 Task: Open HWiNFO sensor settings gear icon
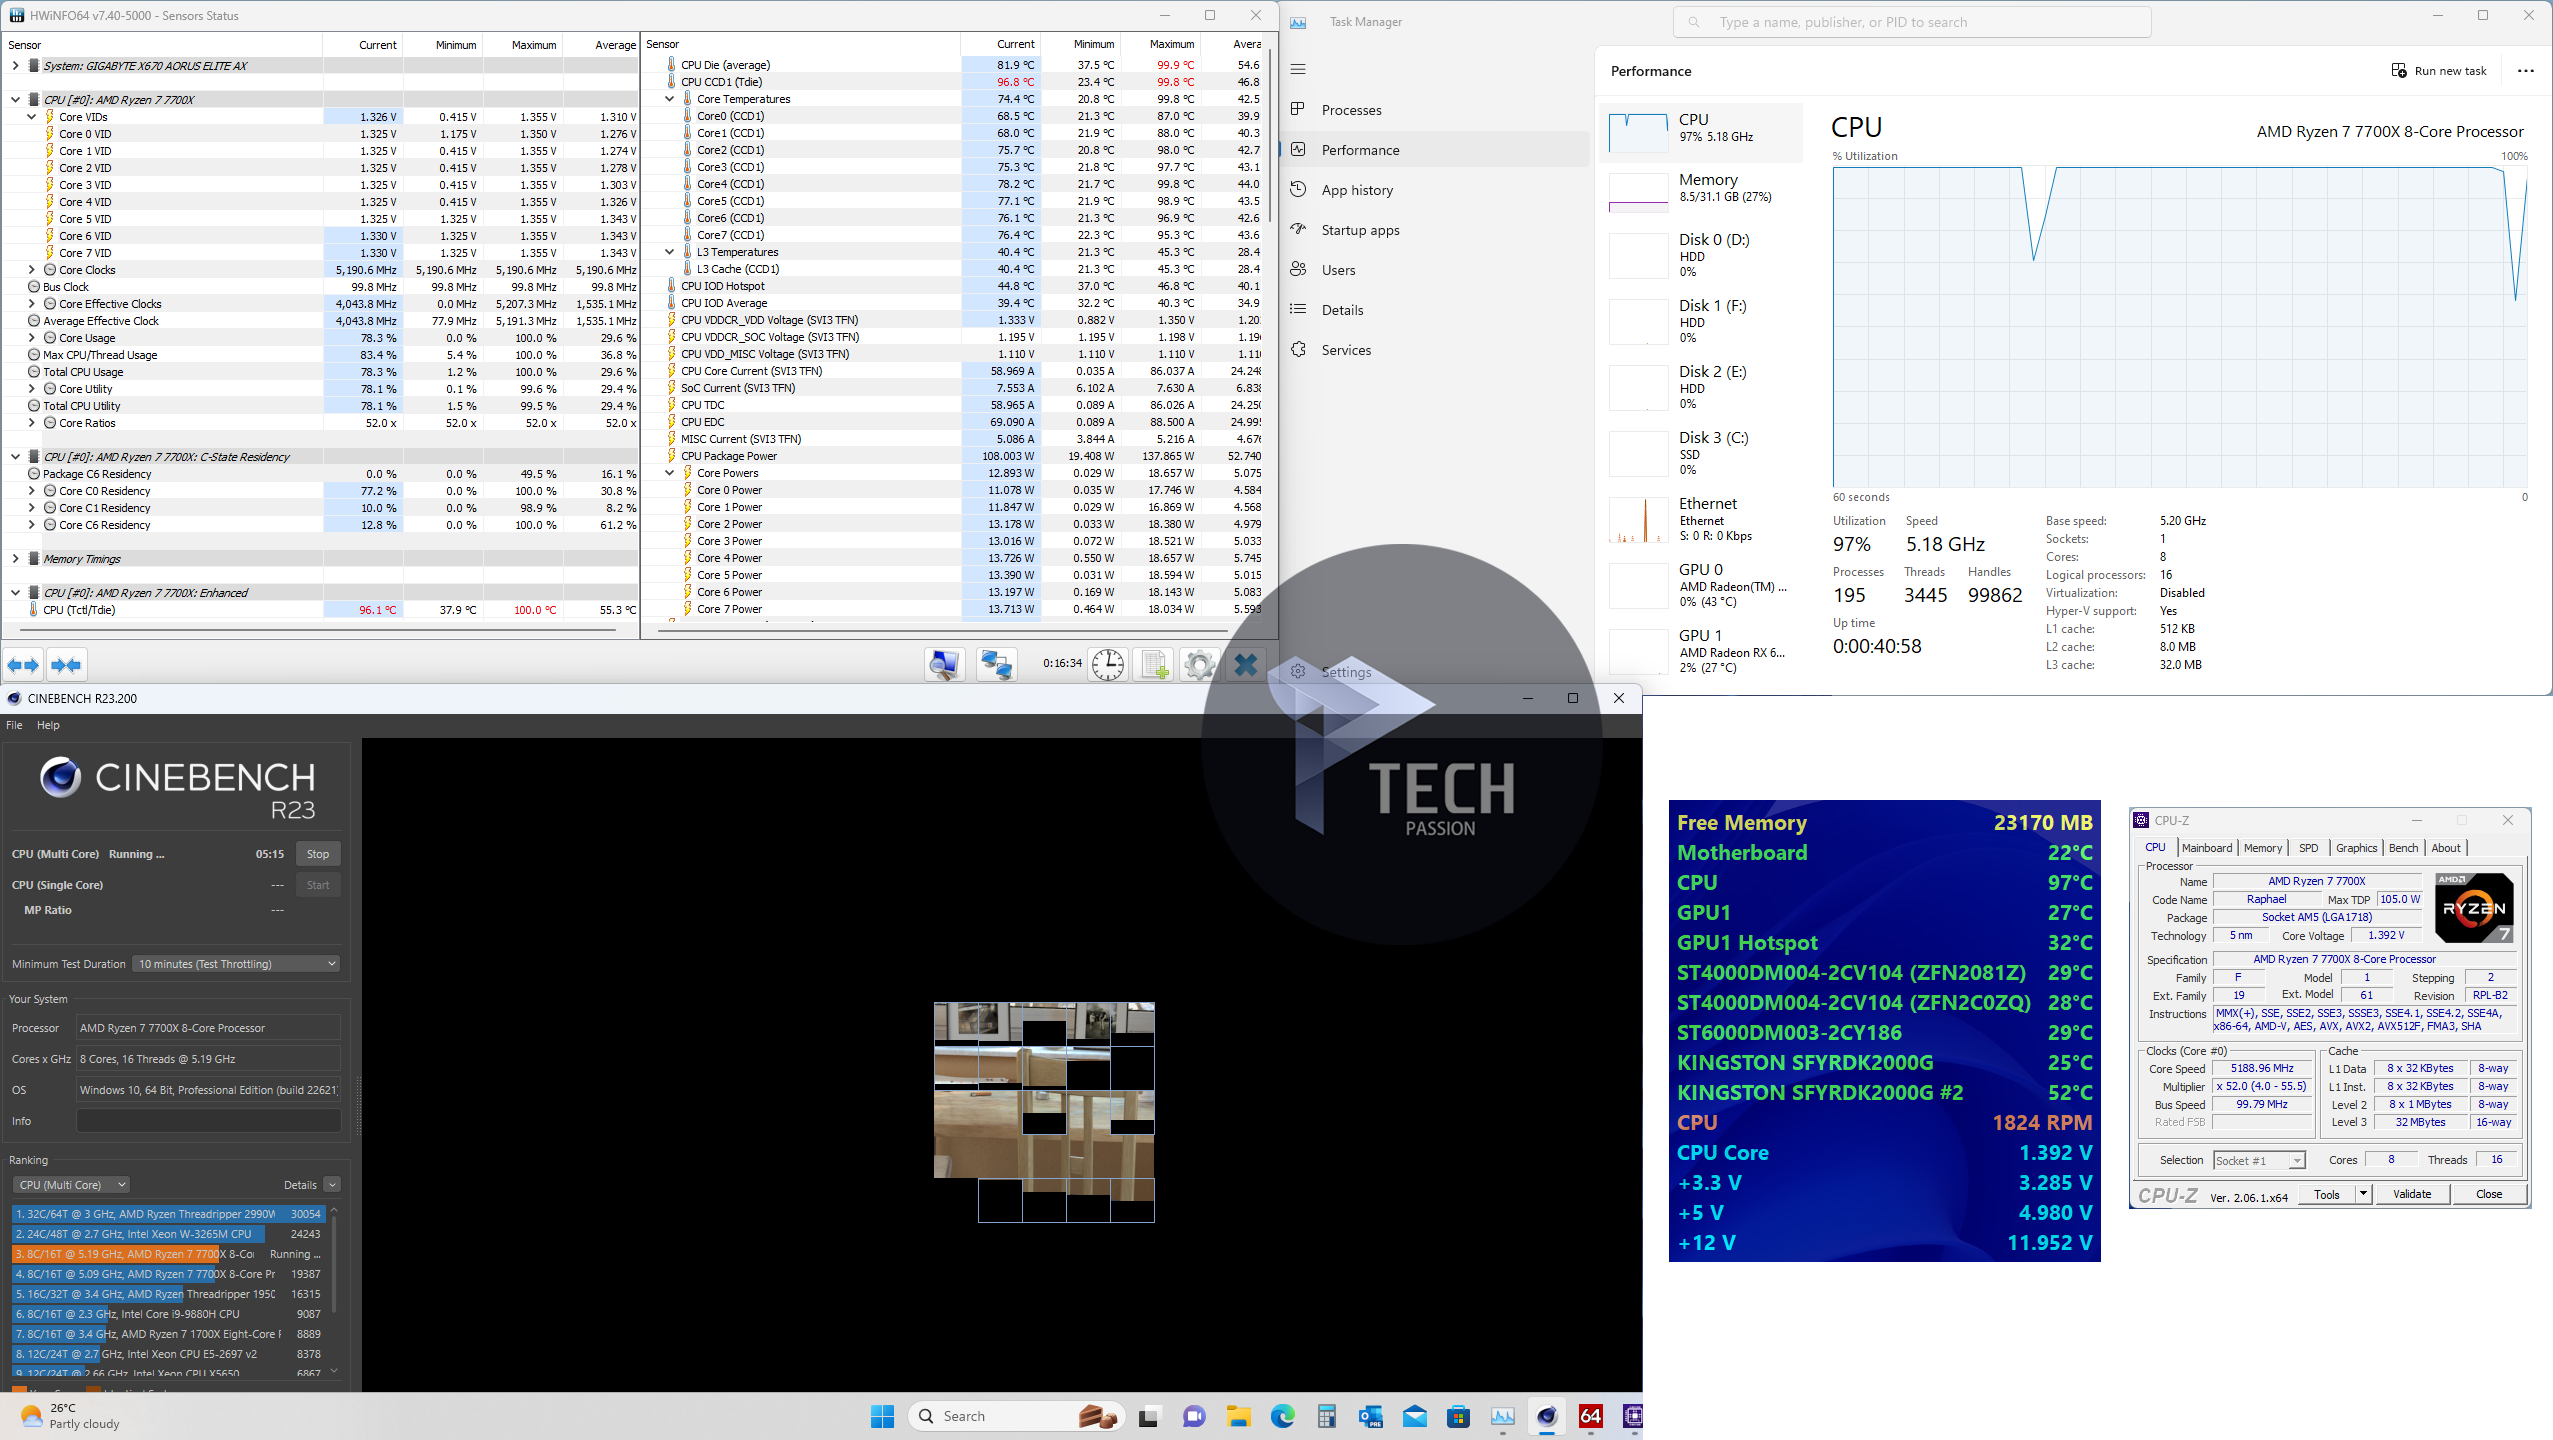point(1199,665)
